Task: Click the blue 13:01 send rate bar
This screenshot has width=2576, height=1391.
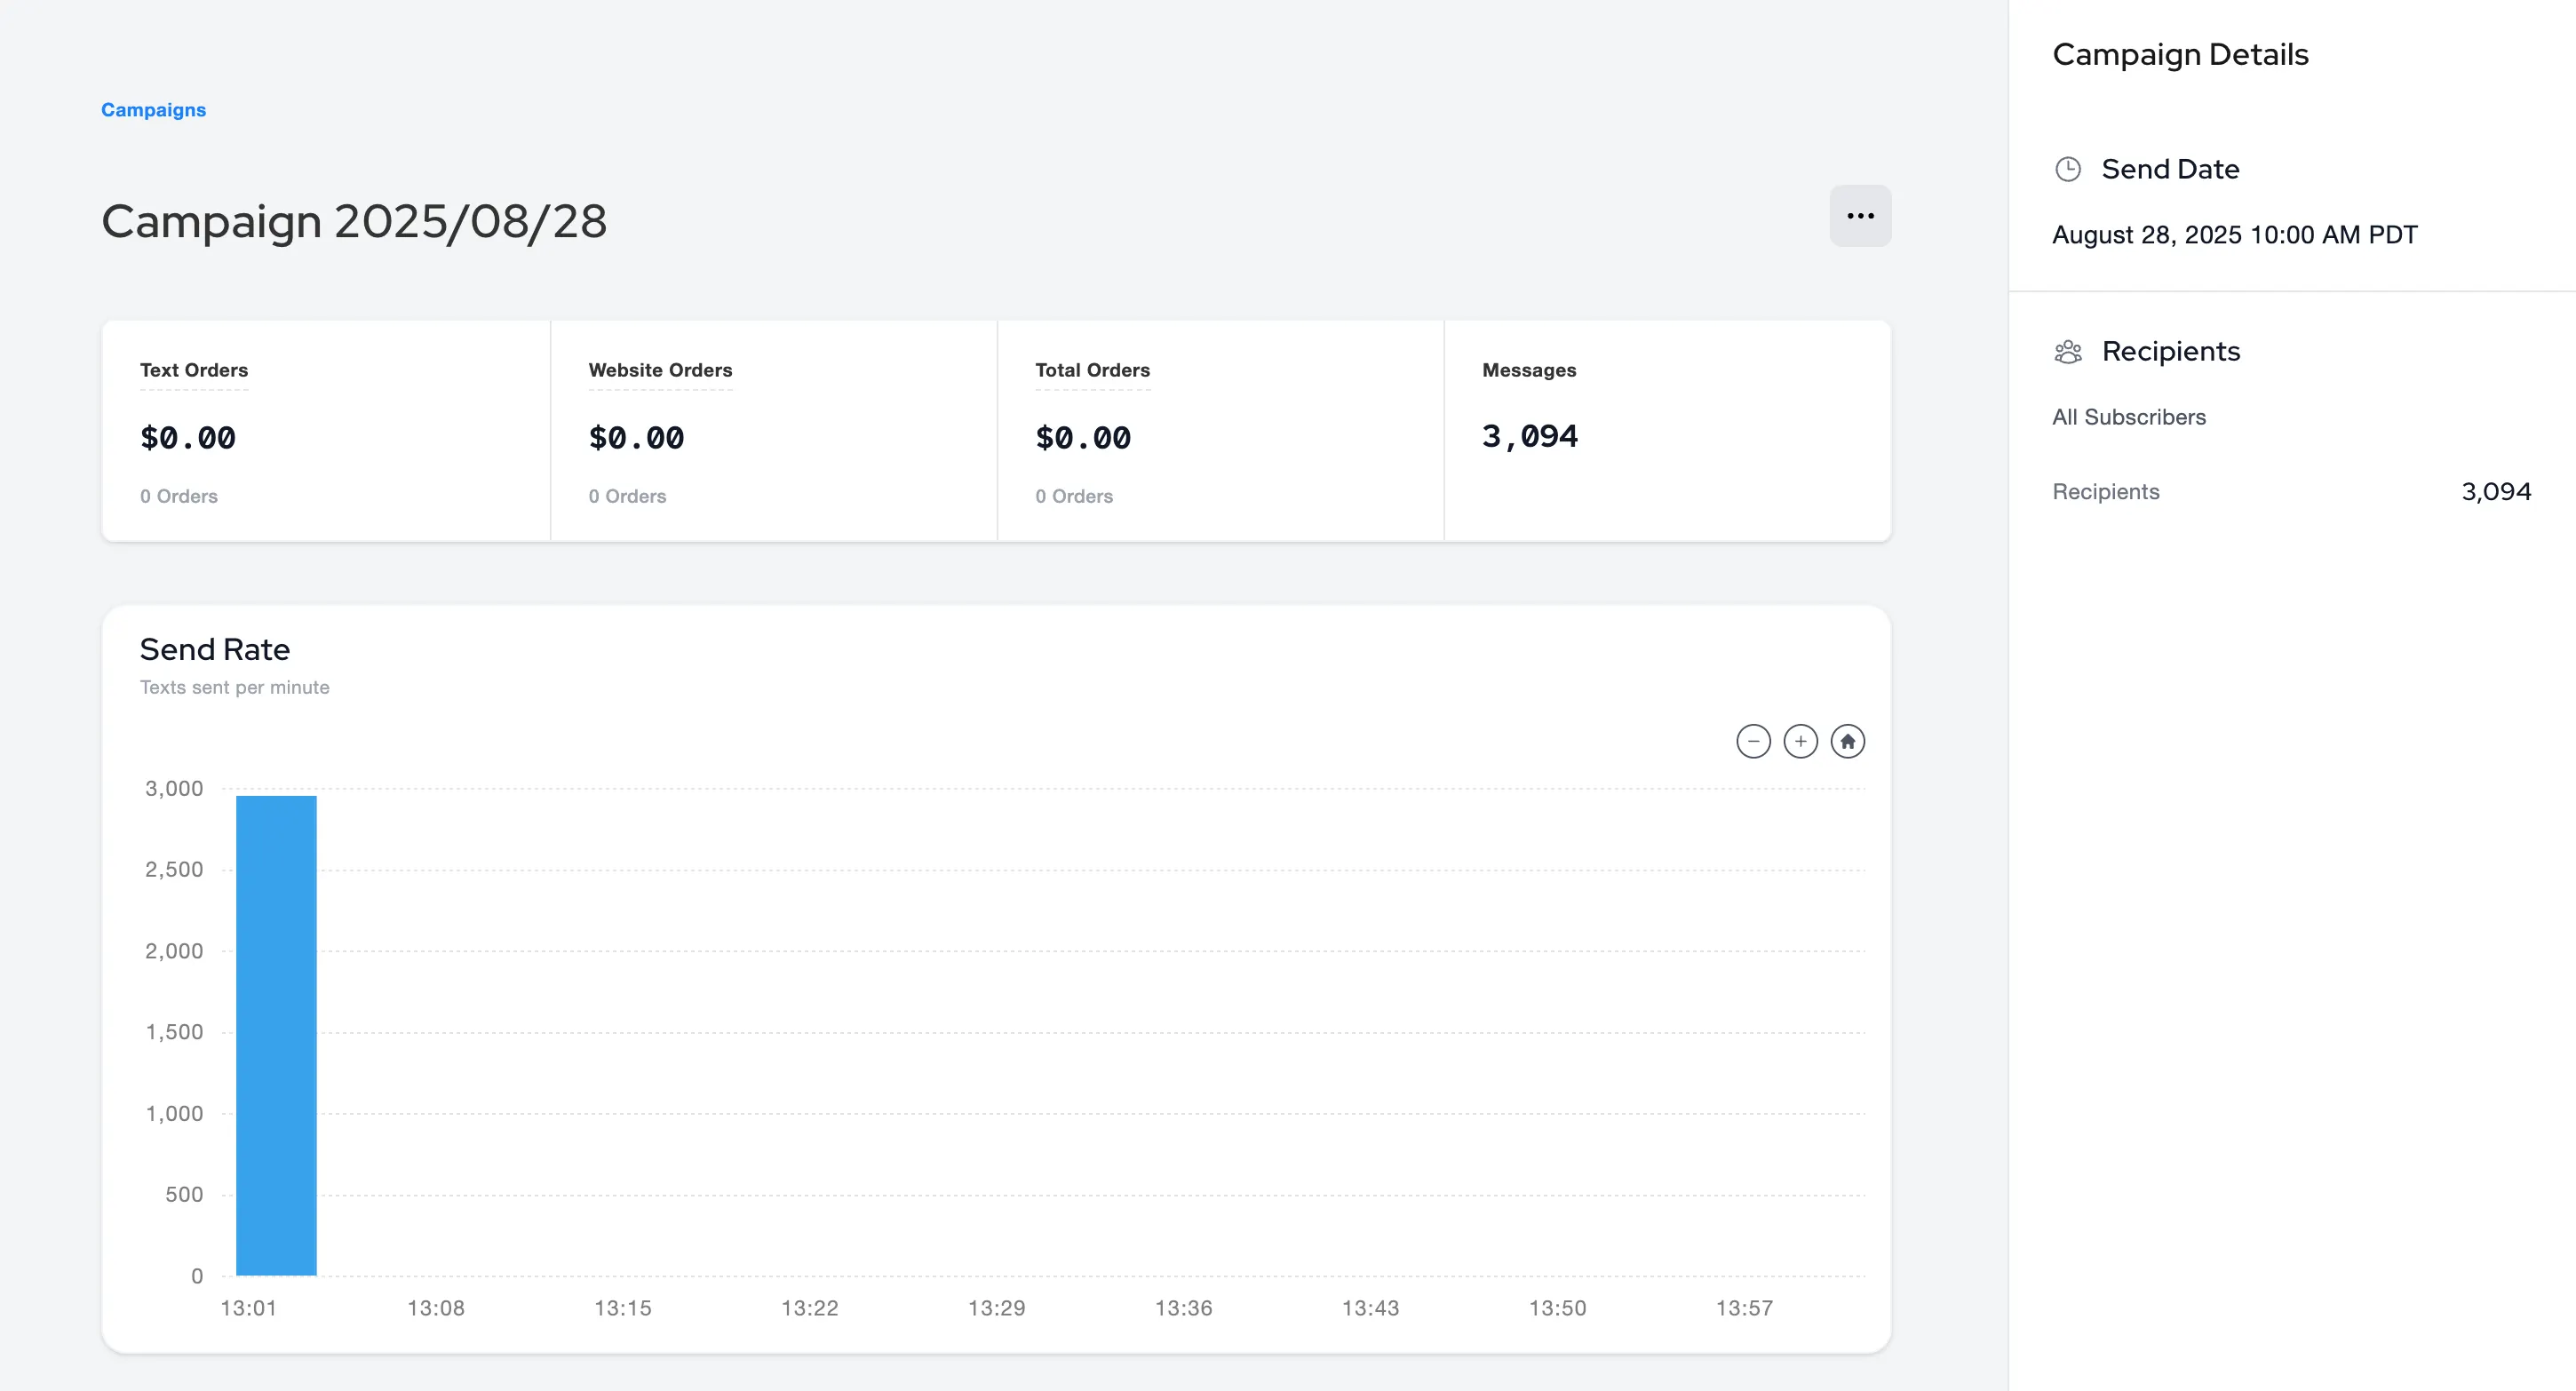Action: pyautogui.click(x=276, y=1035)
